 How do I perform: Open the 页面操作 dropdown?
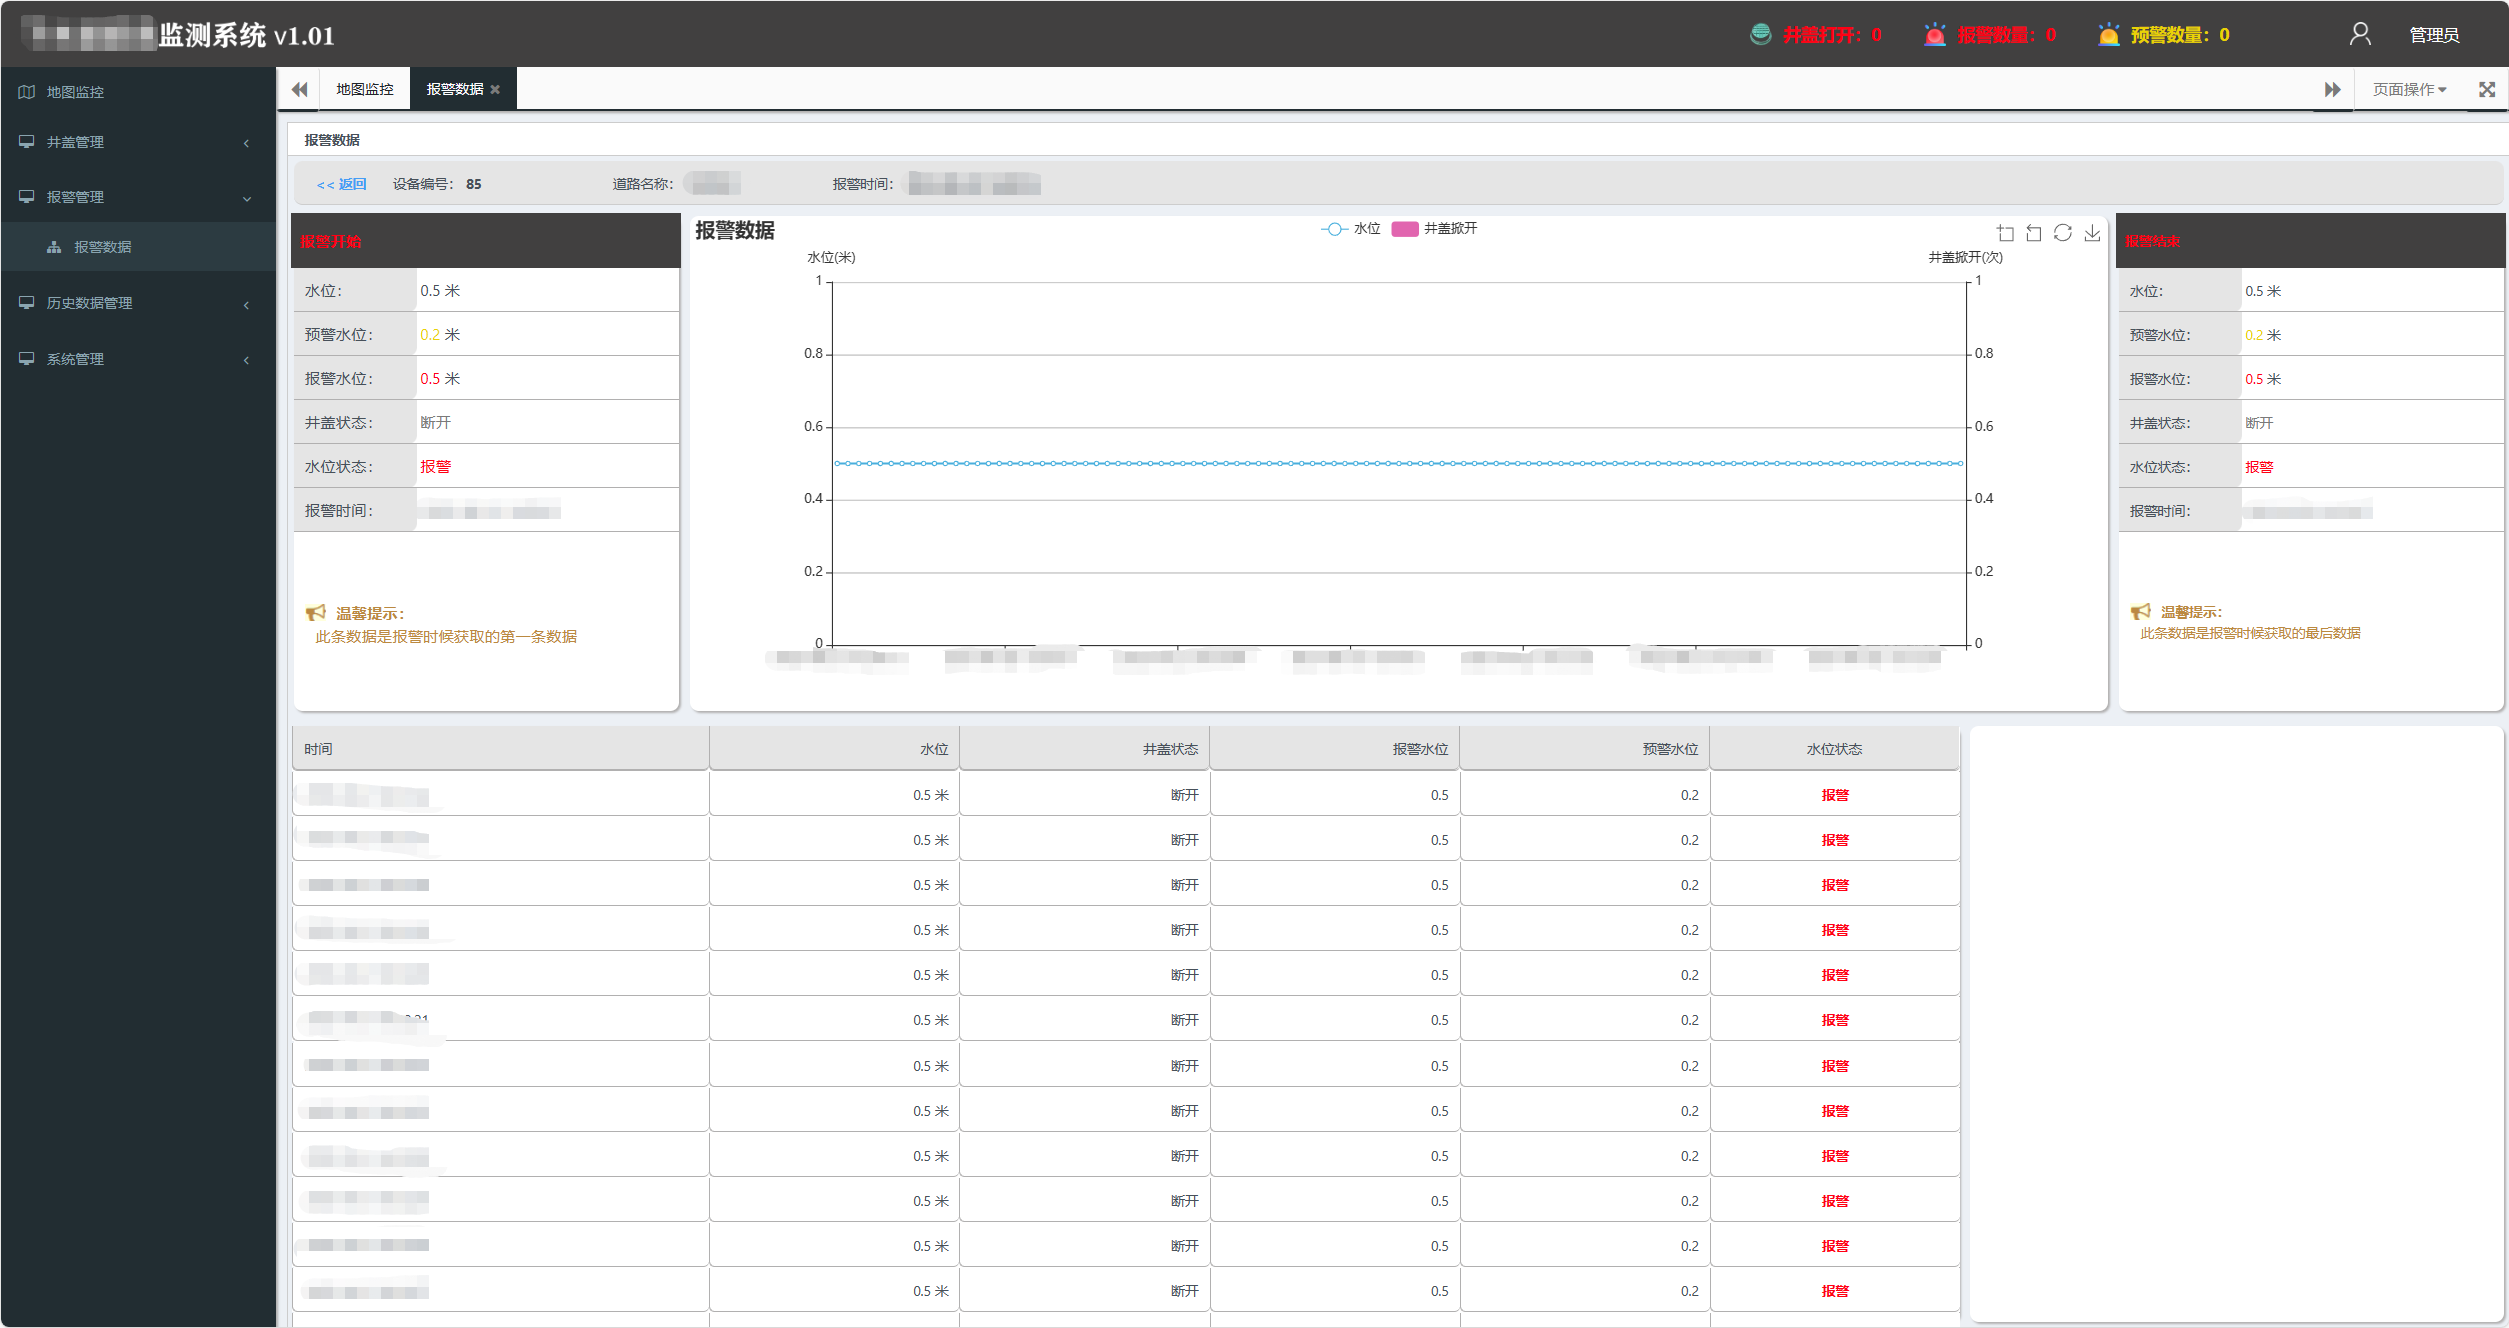(x=2409, y=89)
